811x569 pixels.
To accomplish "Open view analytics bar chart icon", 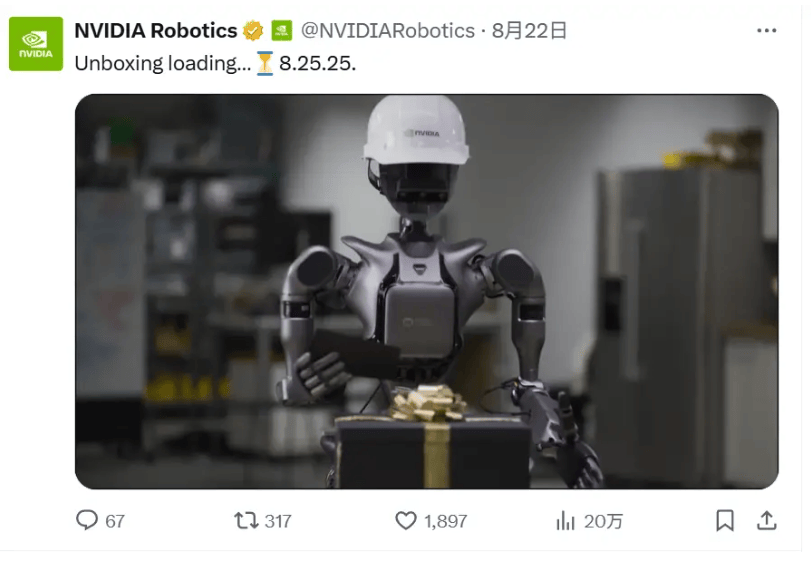I will [565, 521].
